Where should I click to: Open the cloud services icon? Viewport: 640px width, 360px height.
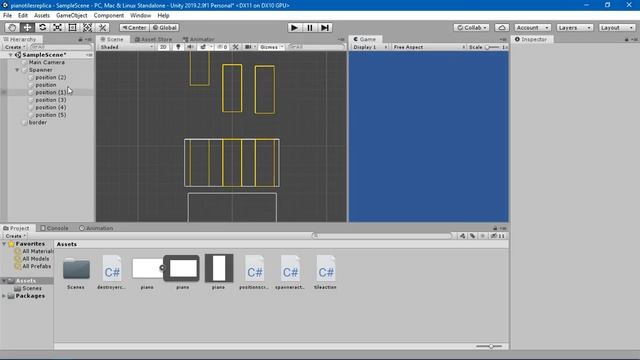pos(502,27)
